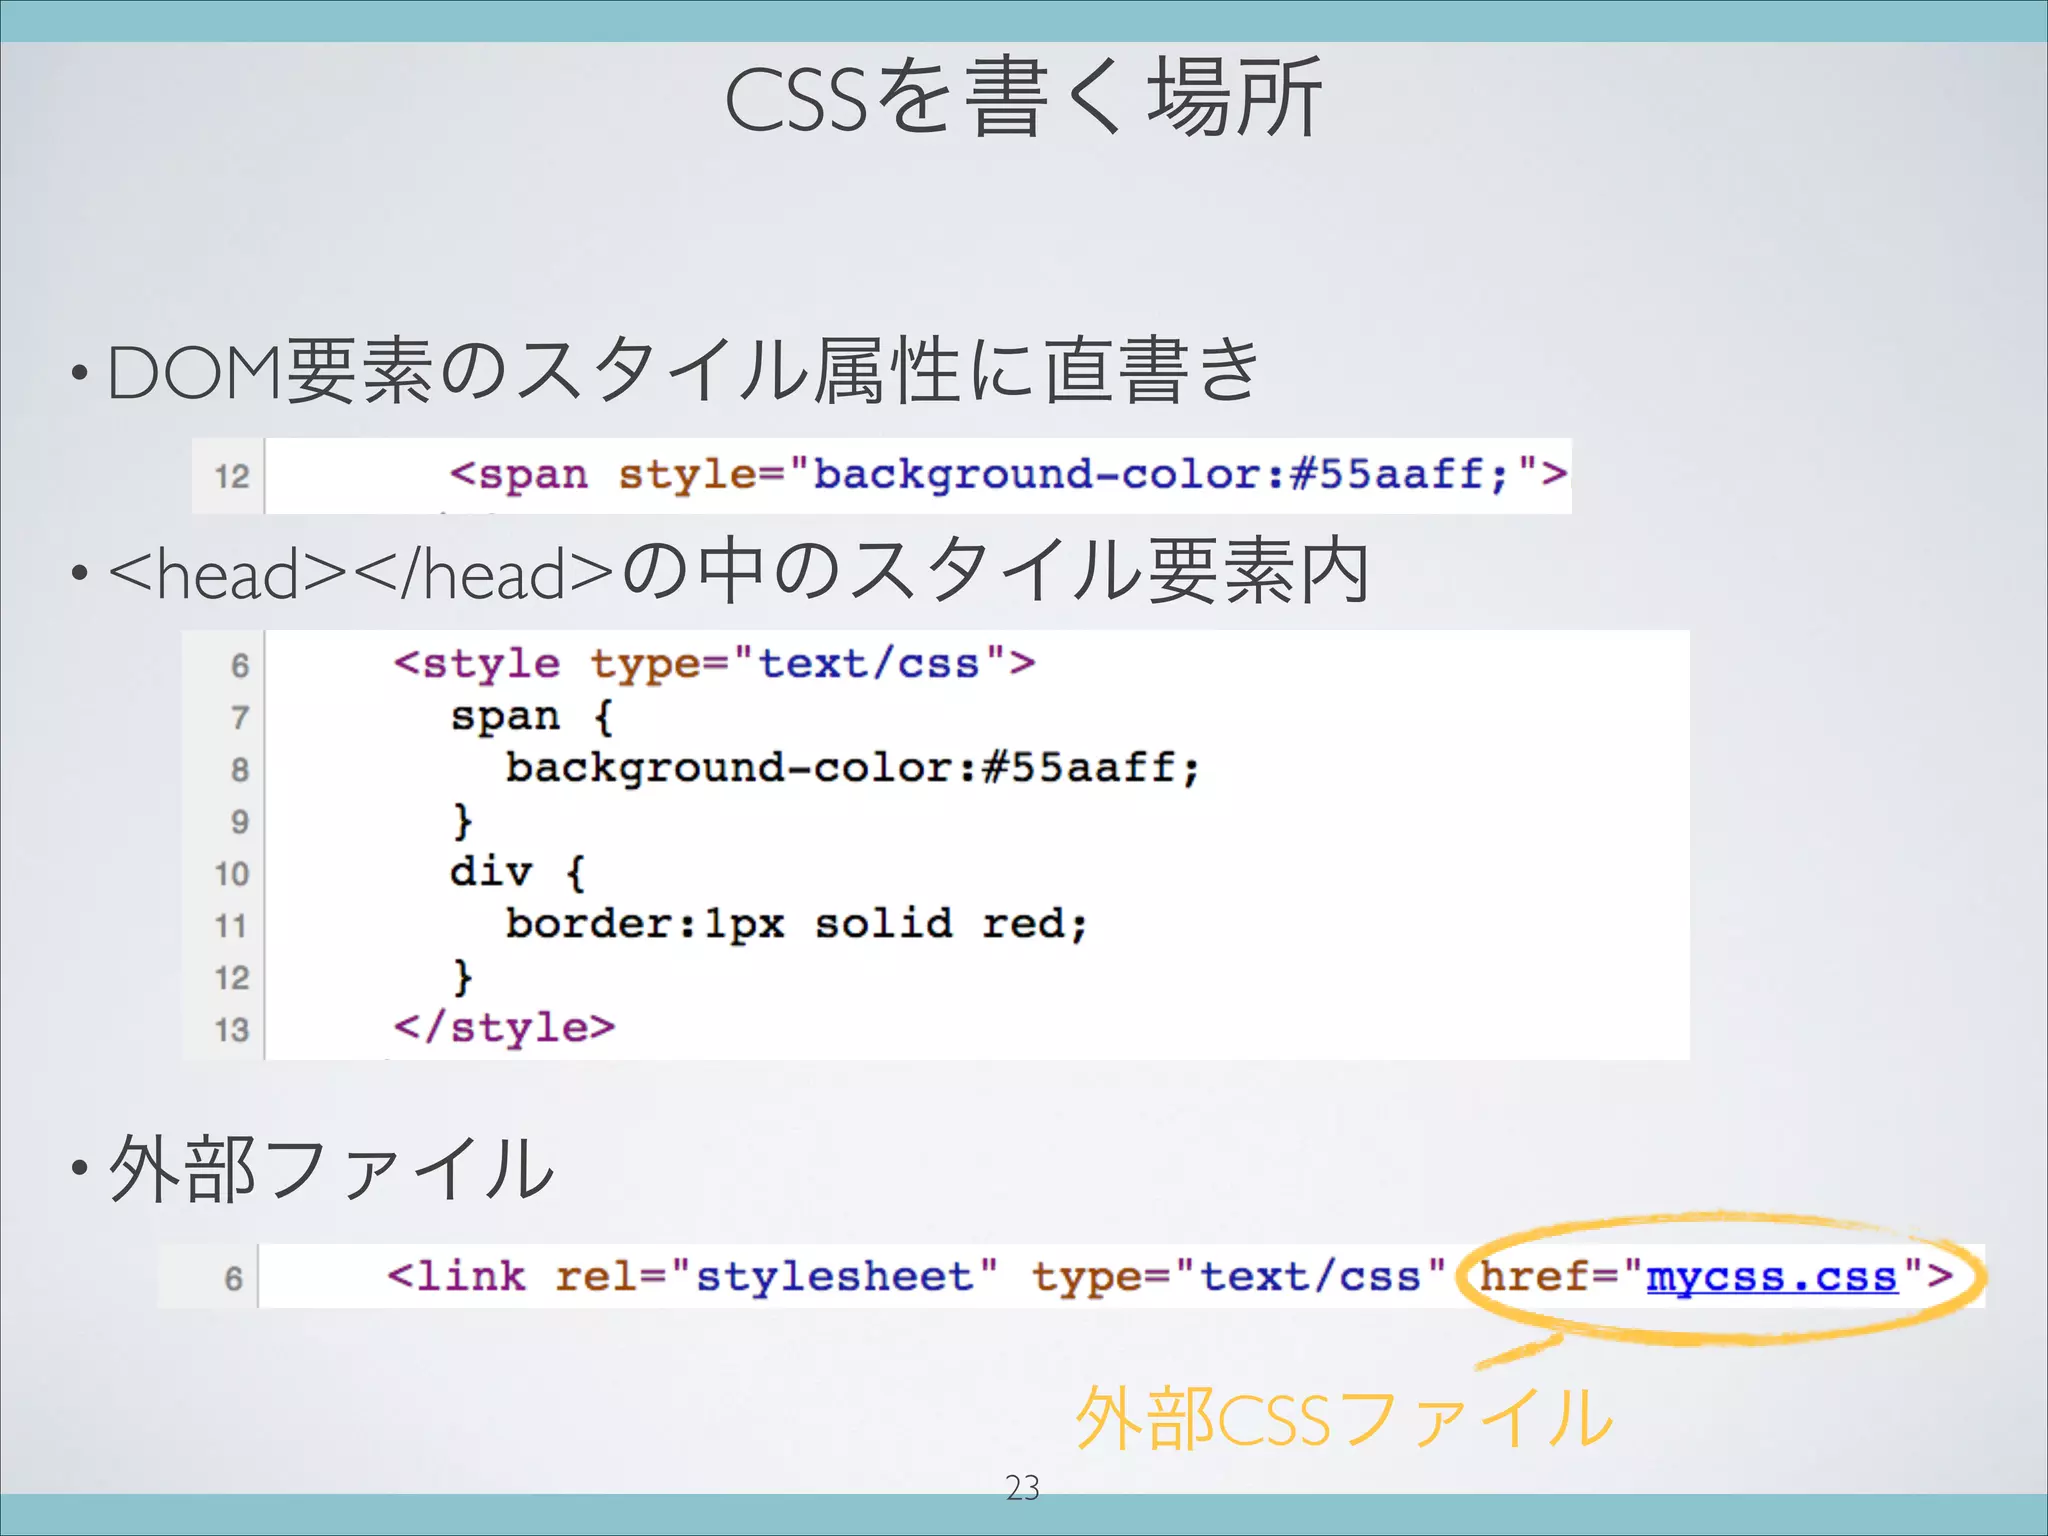This screenshot has width=2048, height=1536.
Task: Click line number 10 in style block
Action: point(231,874)
